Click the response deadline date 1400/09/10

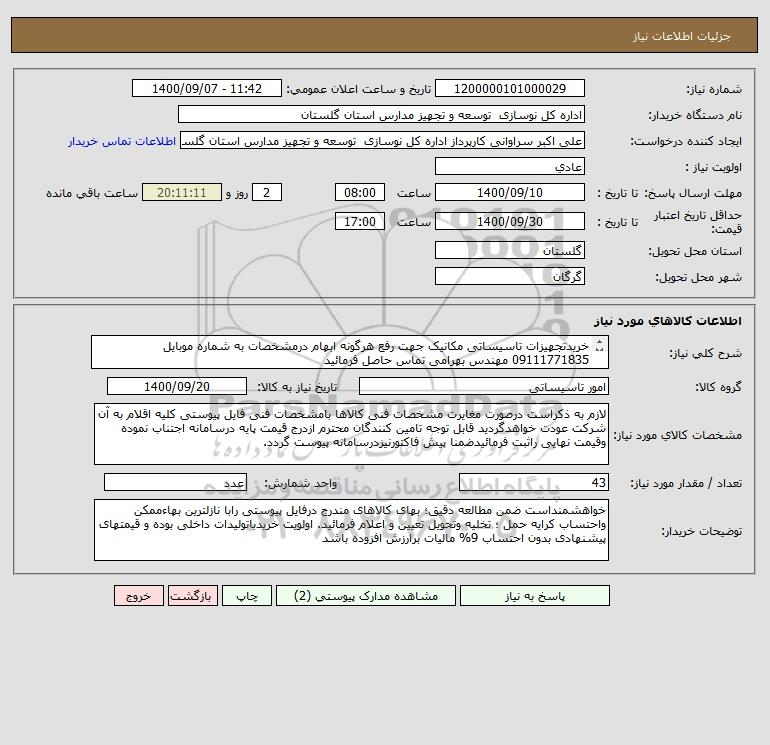[510, 193]
